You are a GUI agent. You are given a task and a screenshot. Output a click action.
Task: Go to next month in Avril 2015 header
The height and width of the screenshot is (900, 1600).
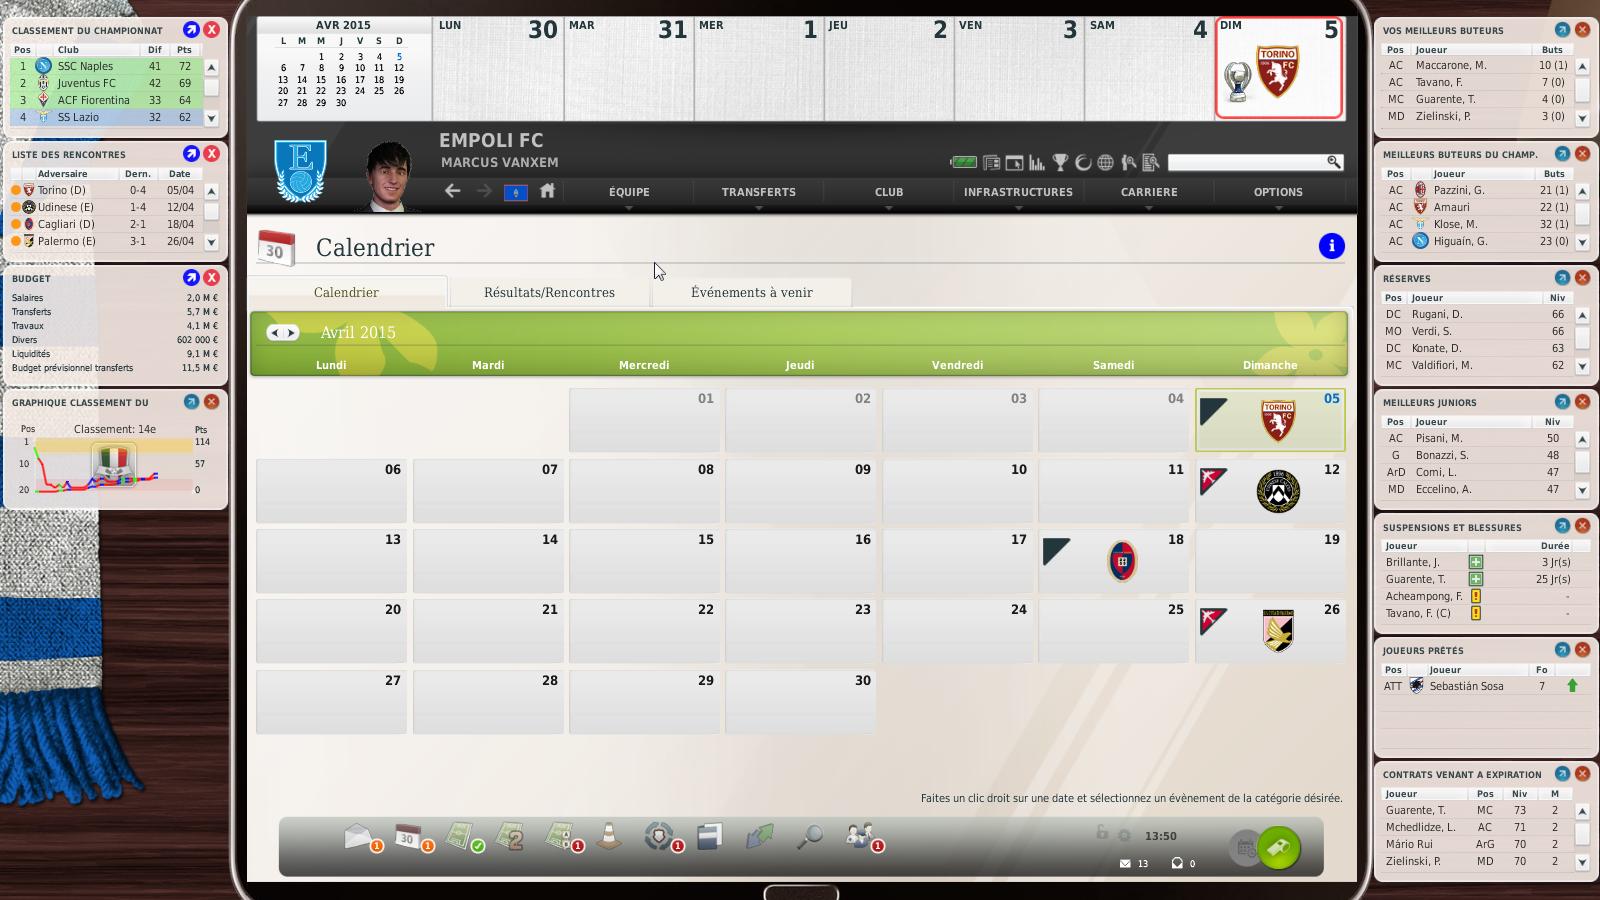[291, 333]
